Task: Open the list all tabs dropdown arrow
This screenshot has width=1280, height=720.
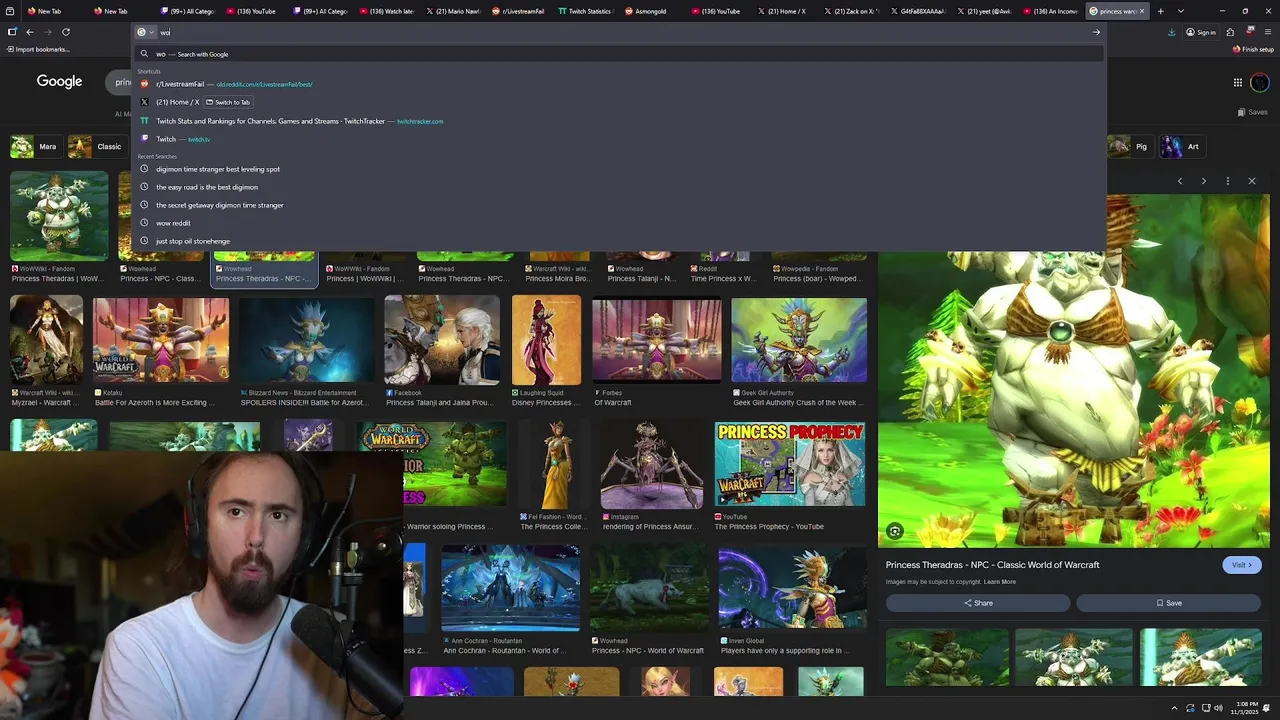Action: (1181, 11)
